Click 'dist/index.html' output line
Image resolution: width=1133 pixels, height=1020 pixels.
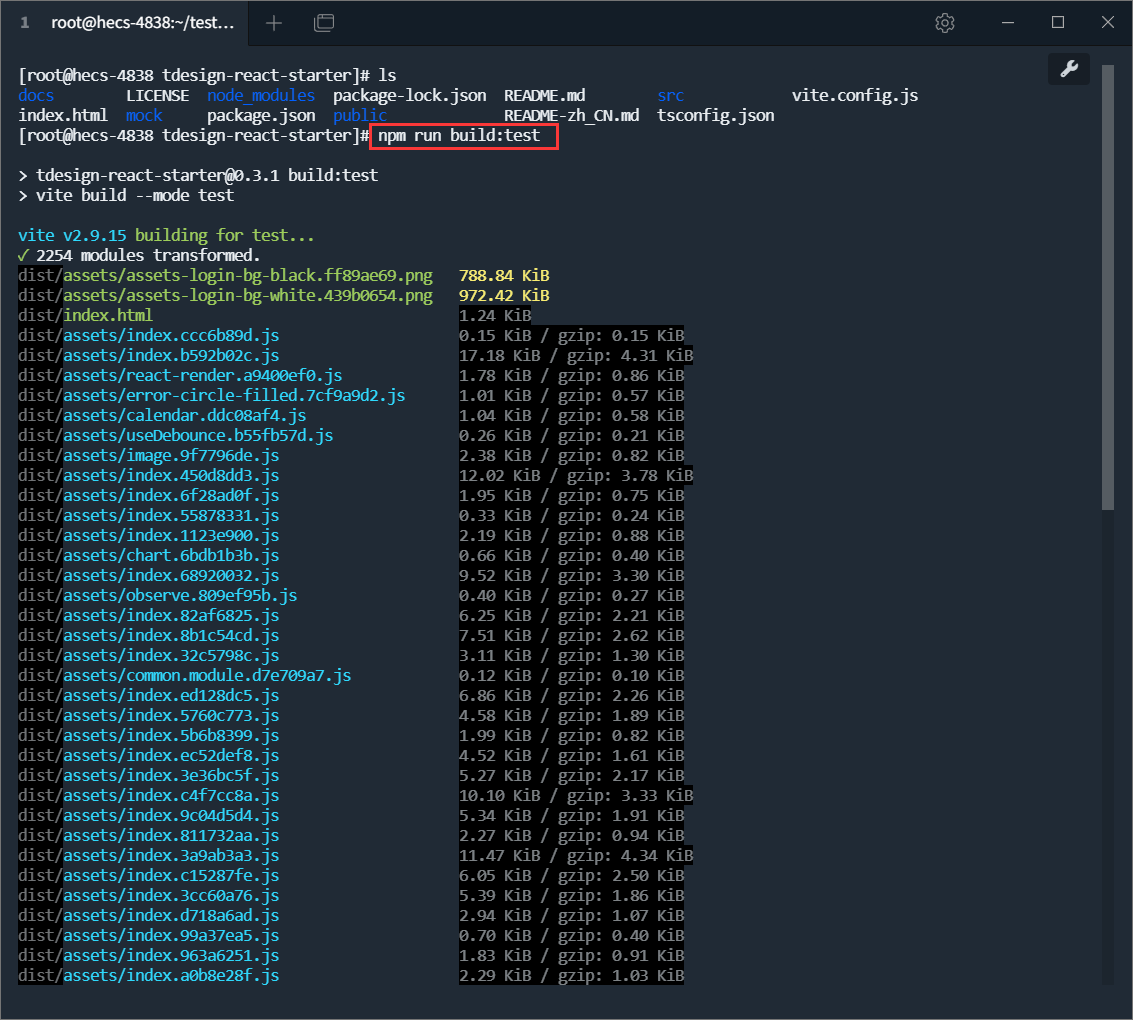85,316
